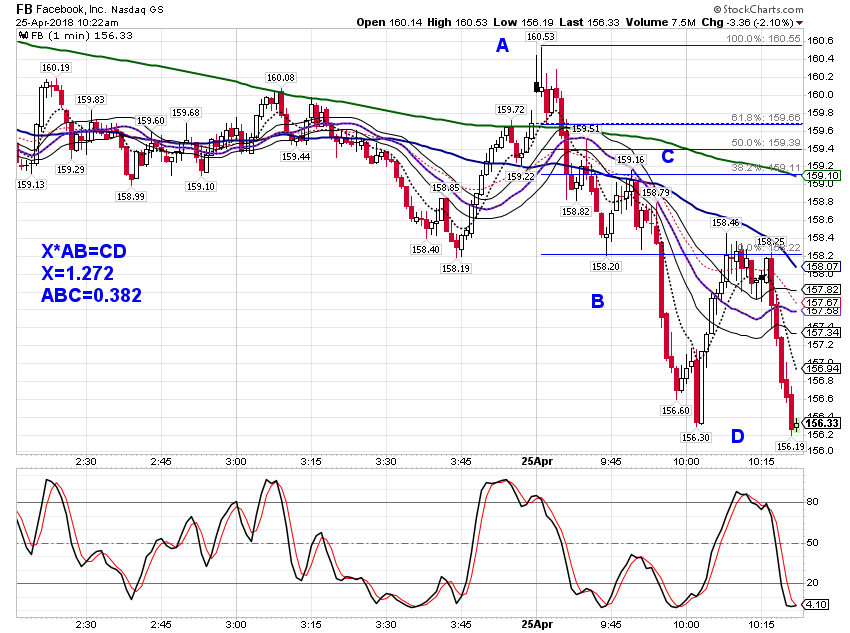Click the 156.30 low price label

(x=696, y=437)
